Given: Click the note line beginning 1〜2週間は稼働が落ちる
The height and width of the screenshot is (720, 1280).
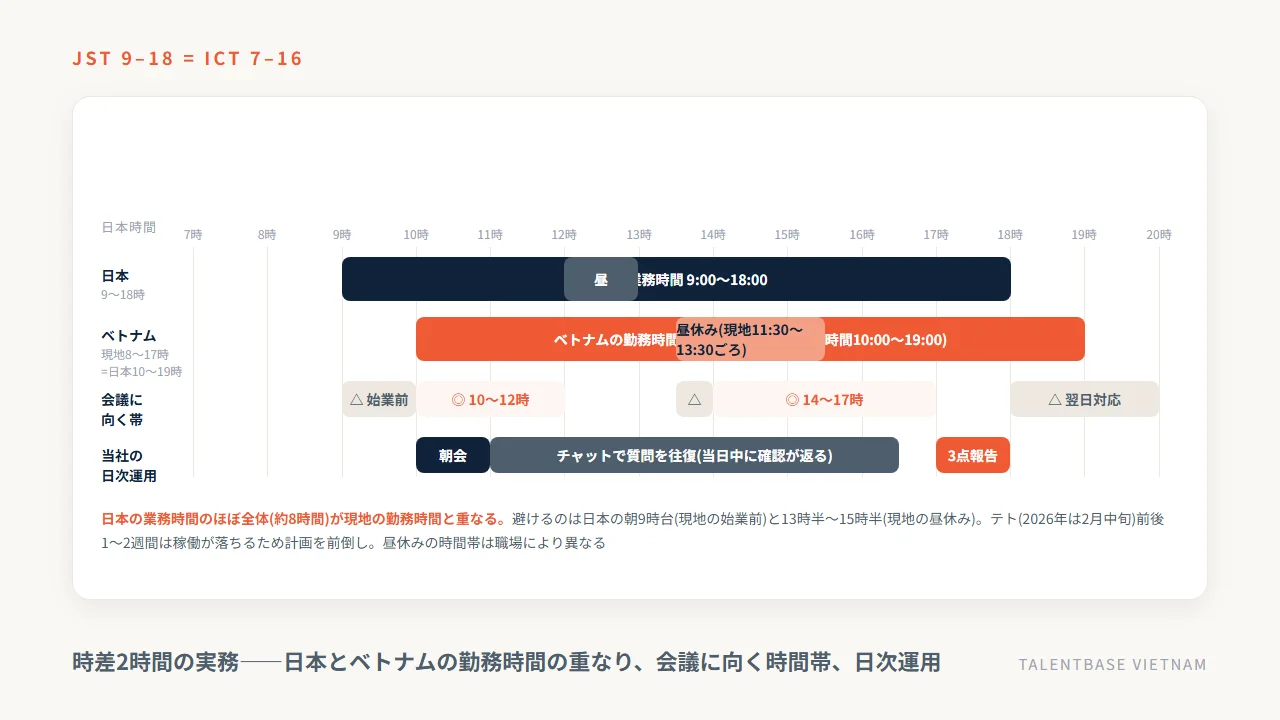Looking at the screenshot, I should tap(354, 544).
